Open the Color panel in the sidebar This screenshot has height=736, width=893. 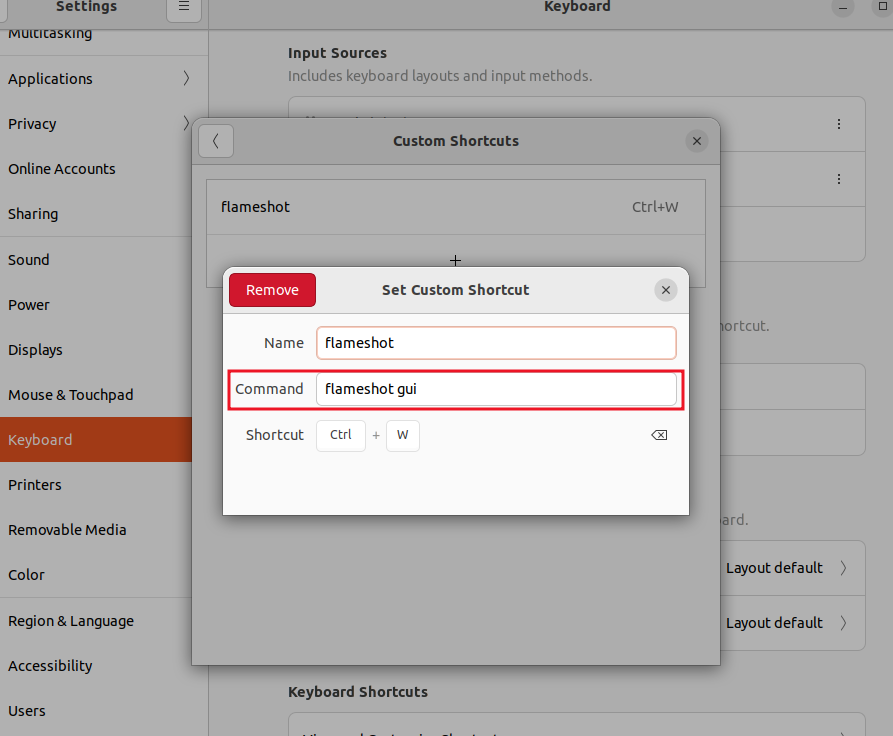(x=96, y=575)
